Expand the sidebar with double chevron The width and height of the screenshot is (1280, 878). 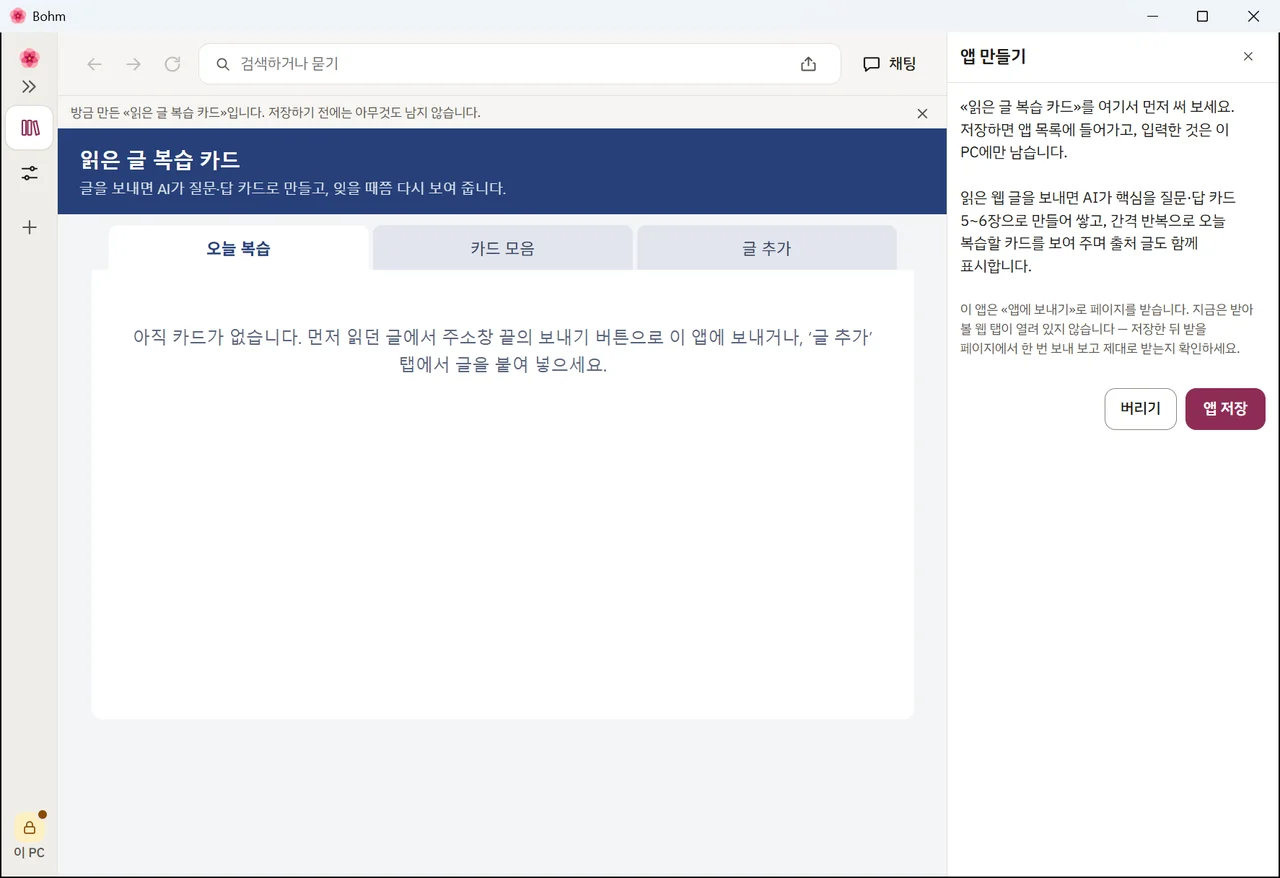tap(29, 87)
